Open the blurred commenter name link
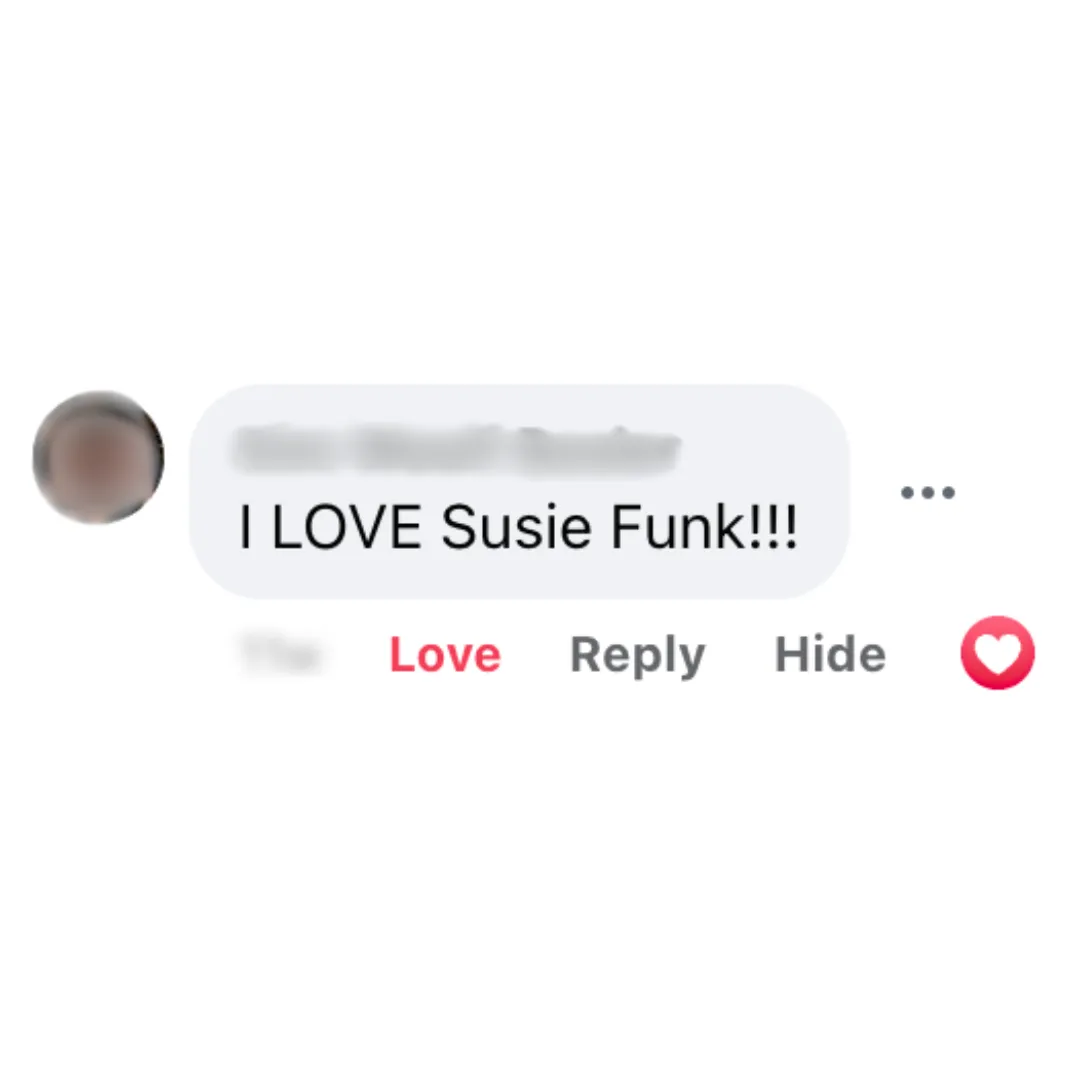Viewport: 1080px width, 1080px height. point(457,450)
